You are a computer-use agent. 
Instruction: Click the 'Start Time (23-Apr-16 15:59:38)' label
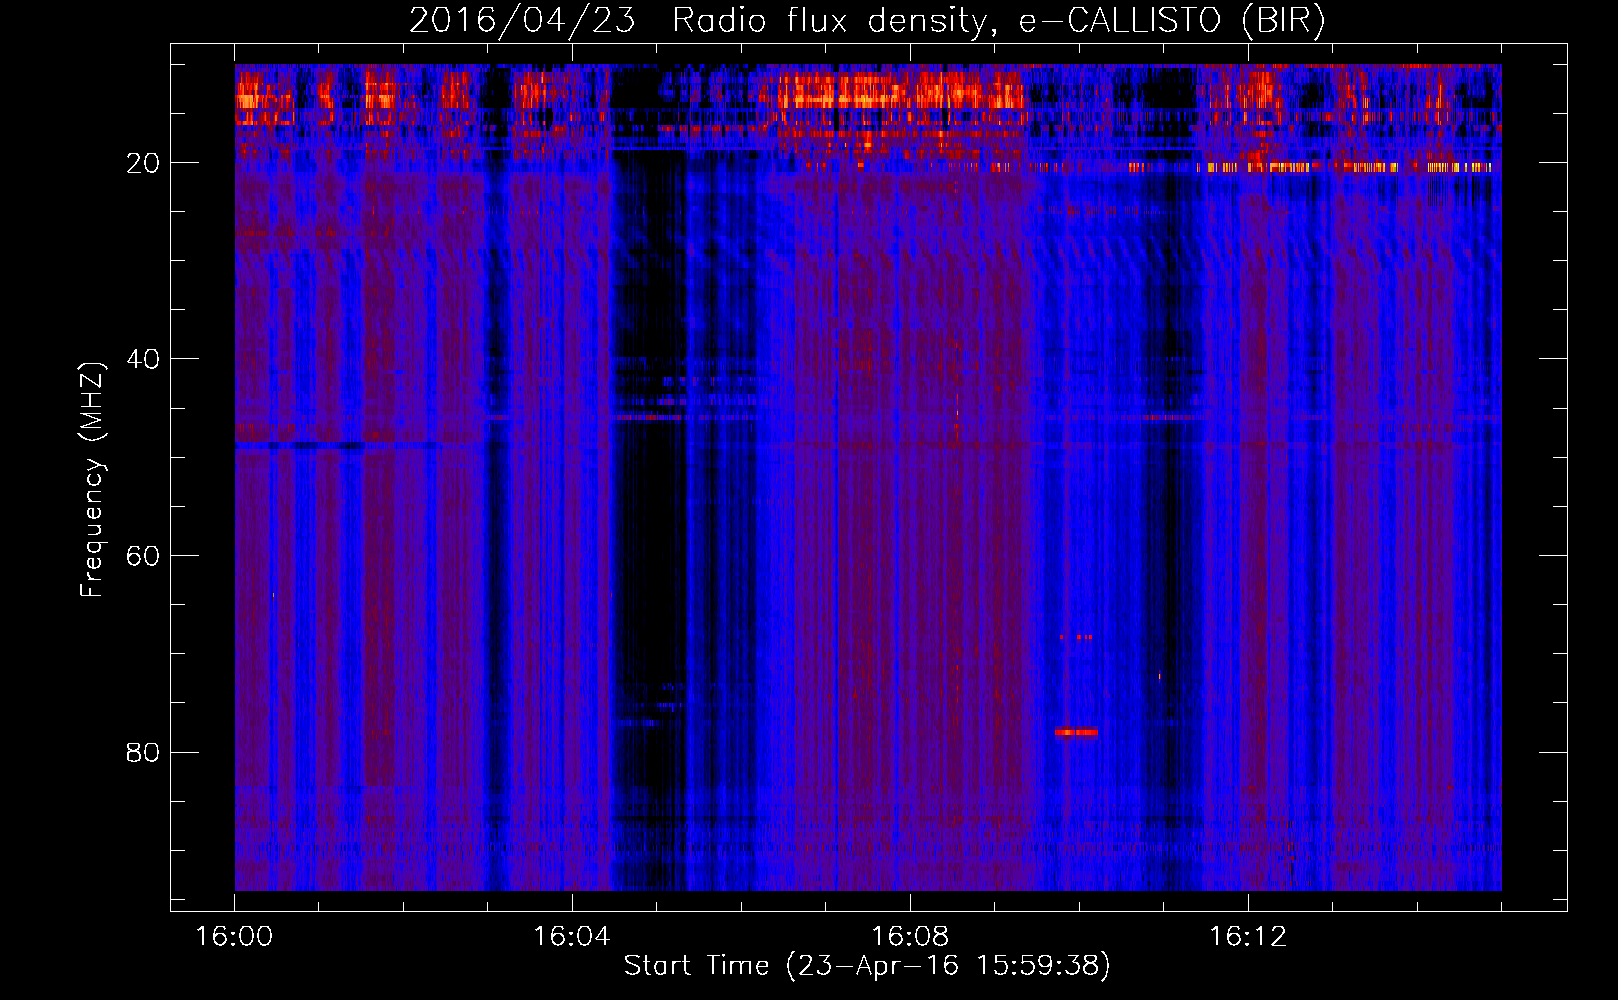(x=867, y=966)
